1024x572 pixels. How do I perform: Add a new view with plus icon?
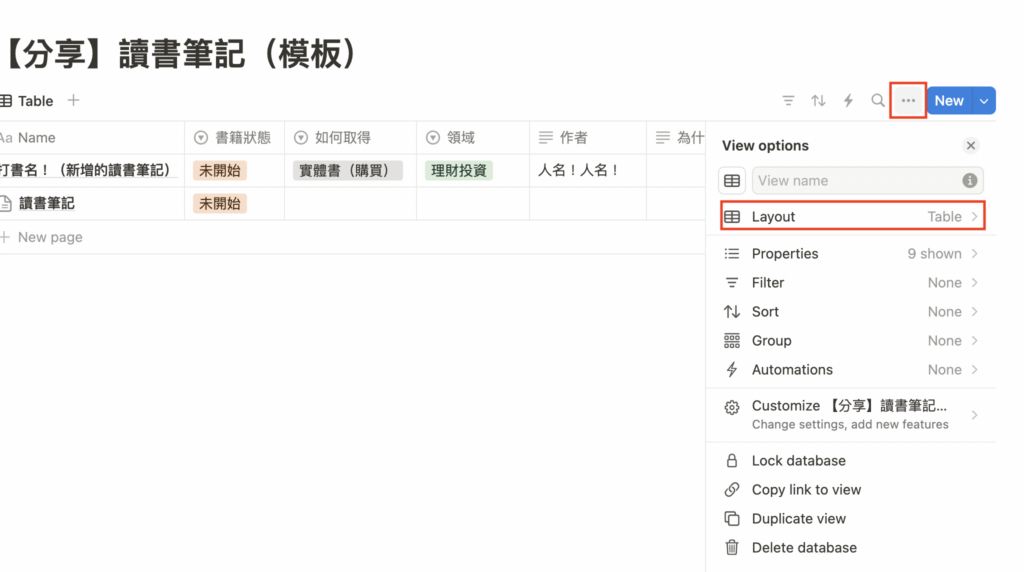pos(73,100)
